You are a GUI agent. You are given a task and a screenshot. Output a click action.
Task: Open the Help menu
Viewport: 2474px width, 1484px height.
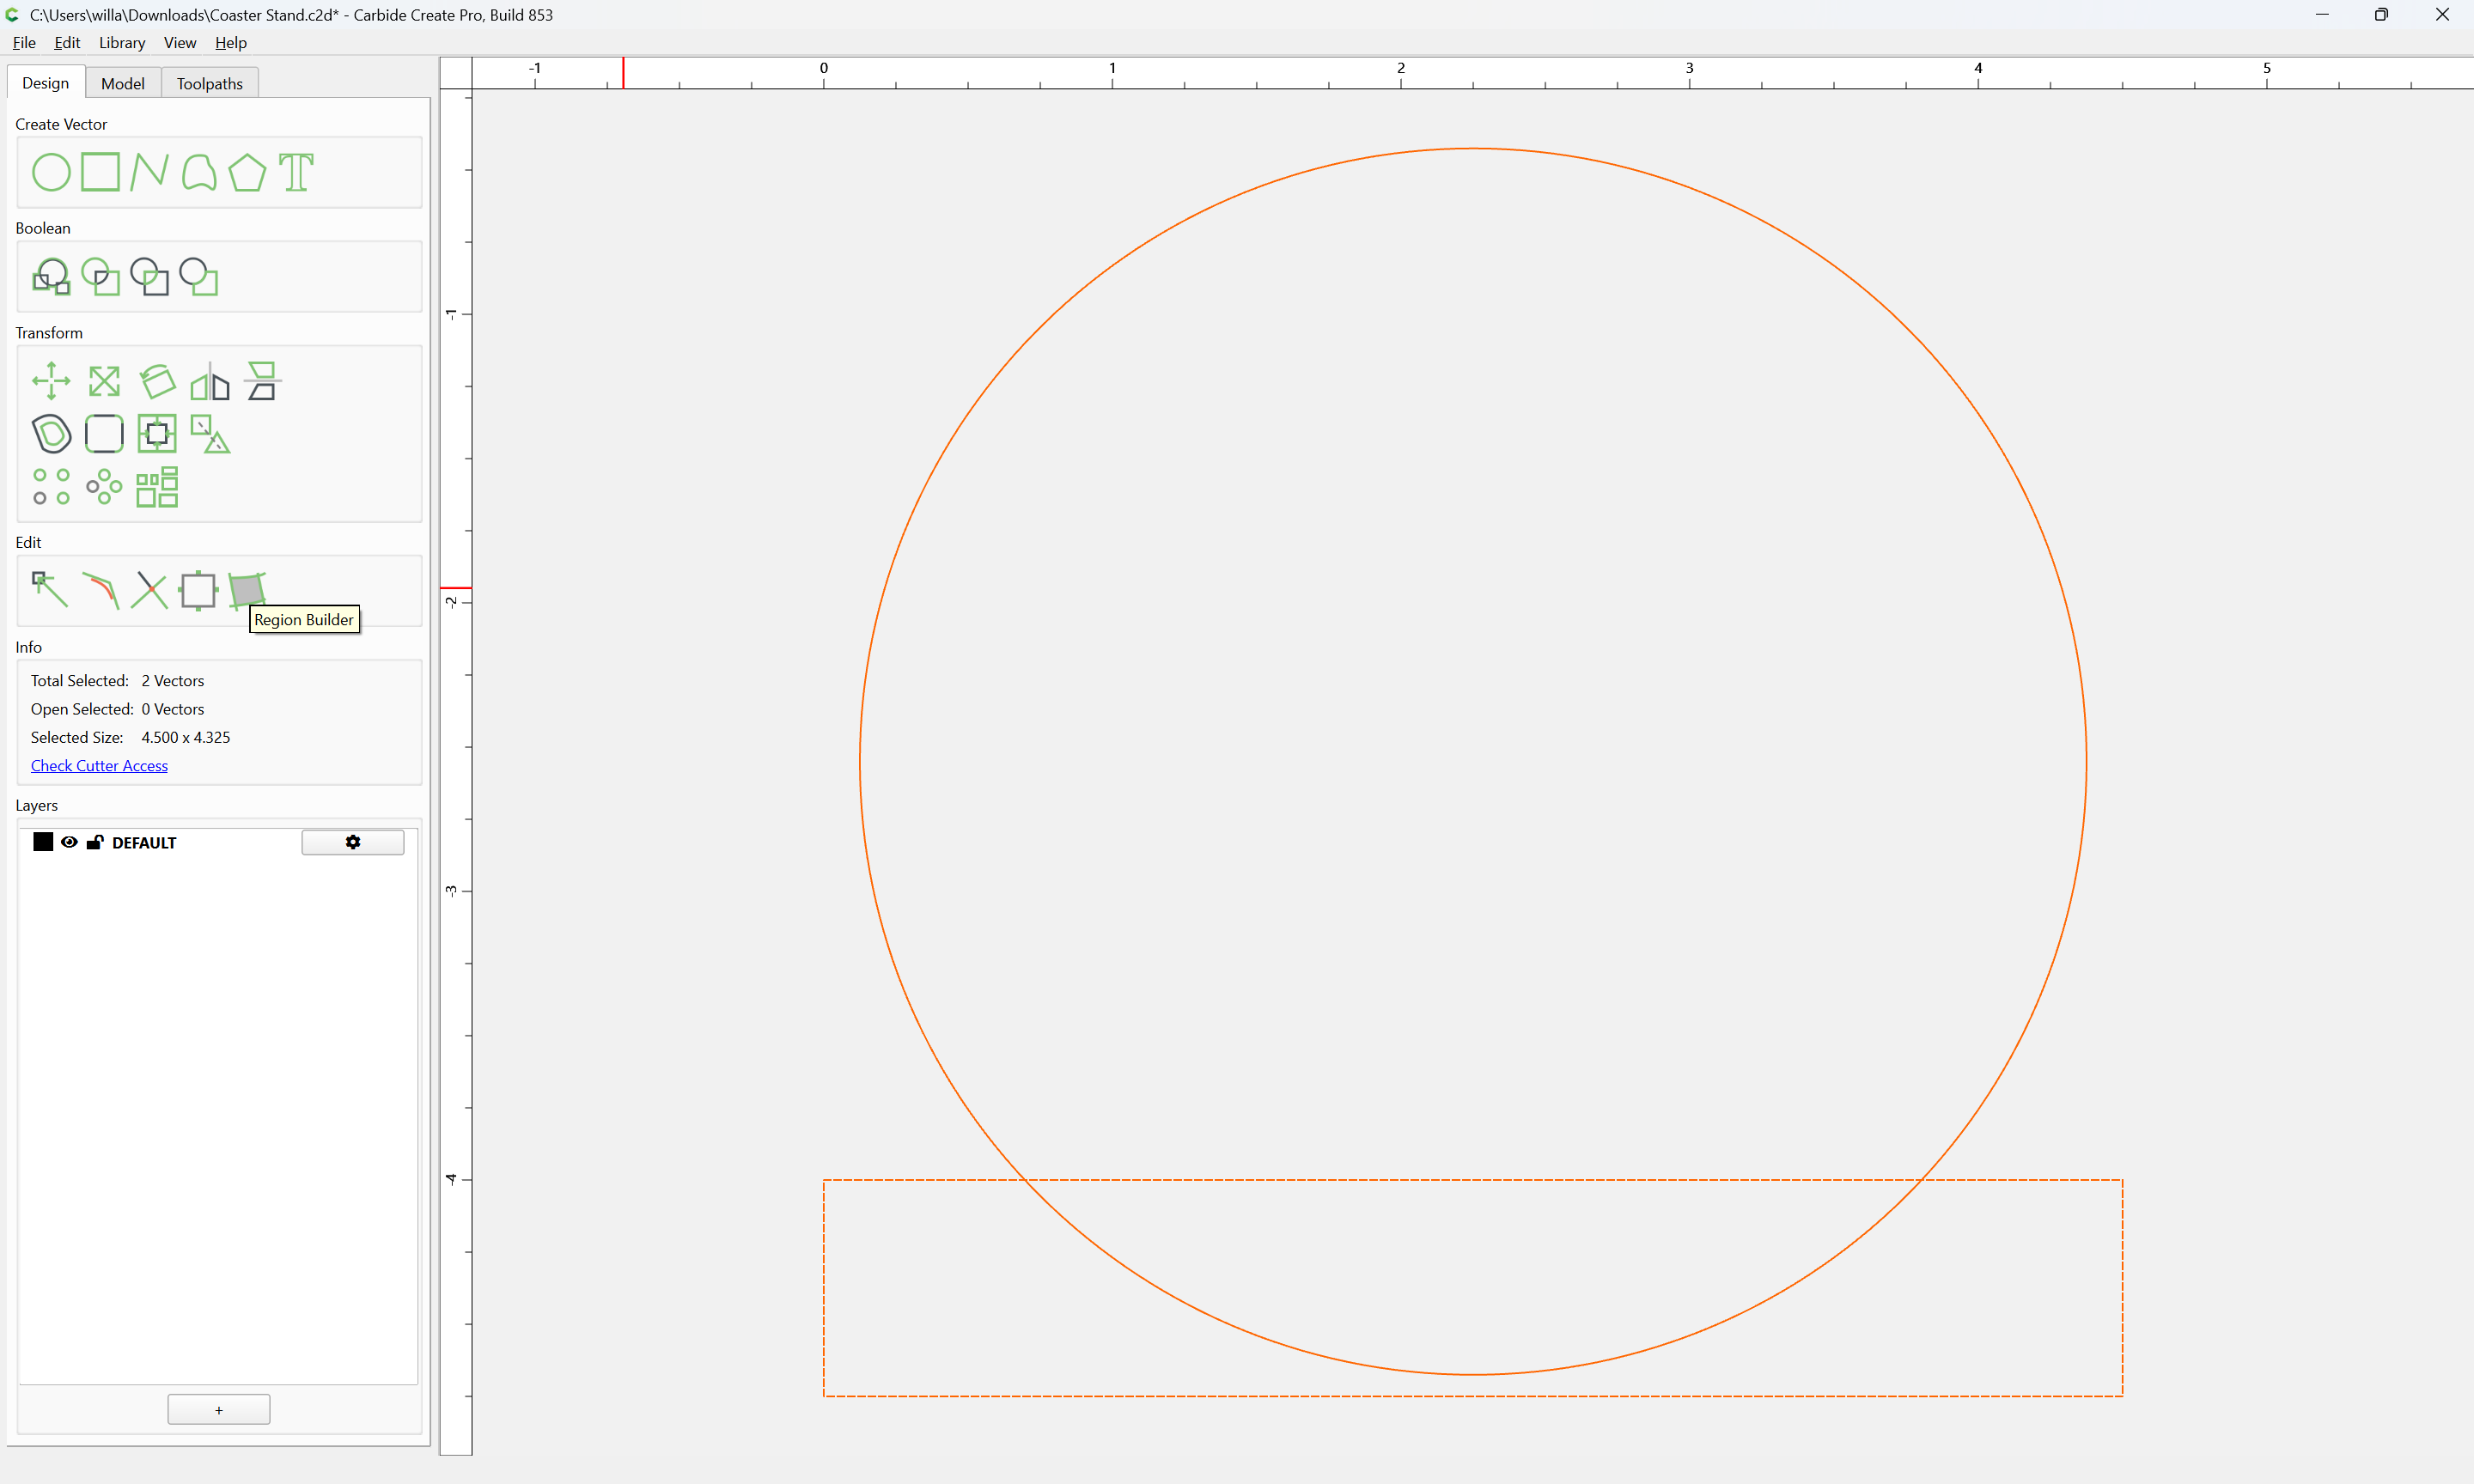click(x=231, y=42)
